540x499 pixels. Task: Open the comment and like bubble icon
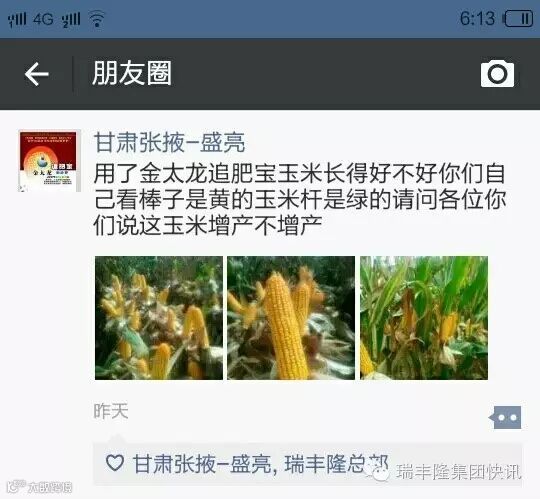[505, 417]
